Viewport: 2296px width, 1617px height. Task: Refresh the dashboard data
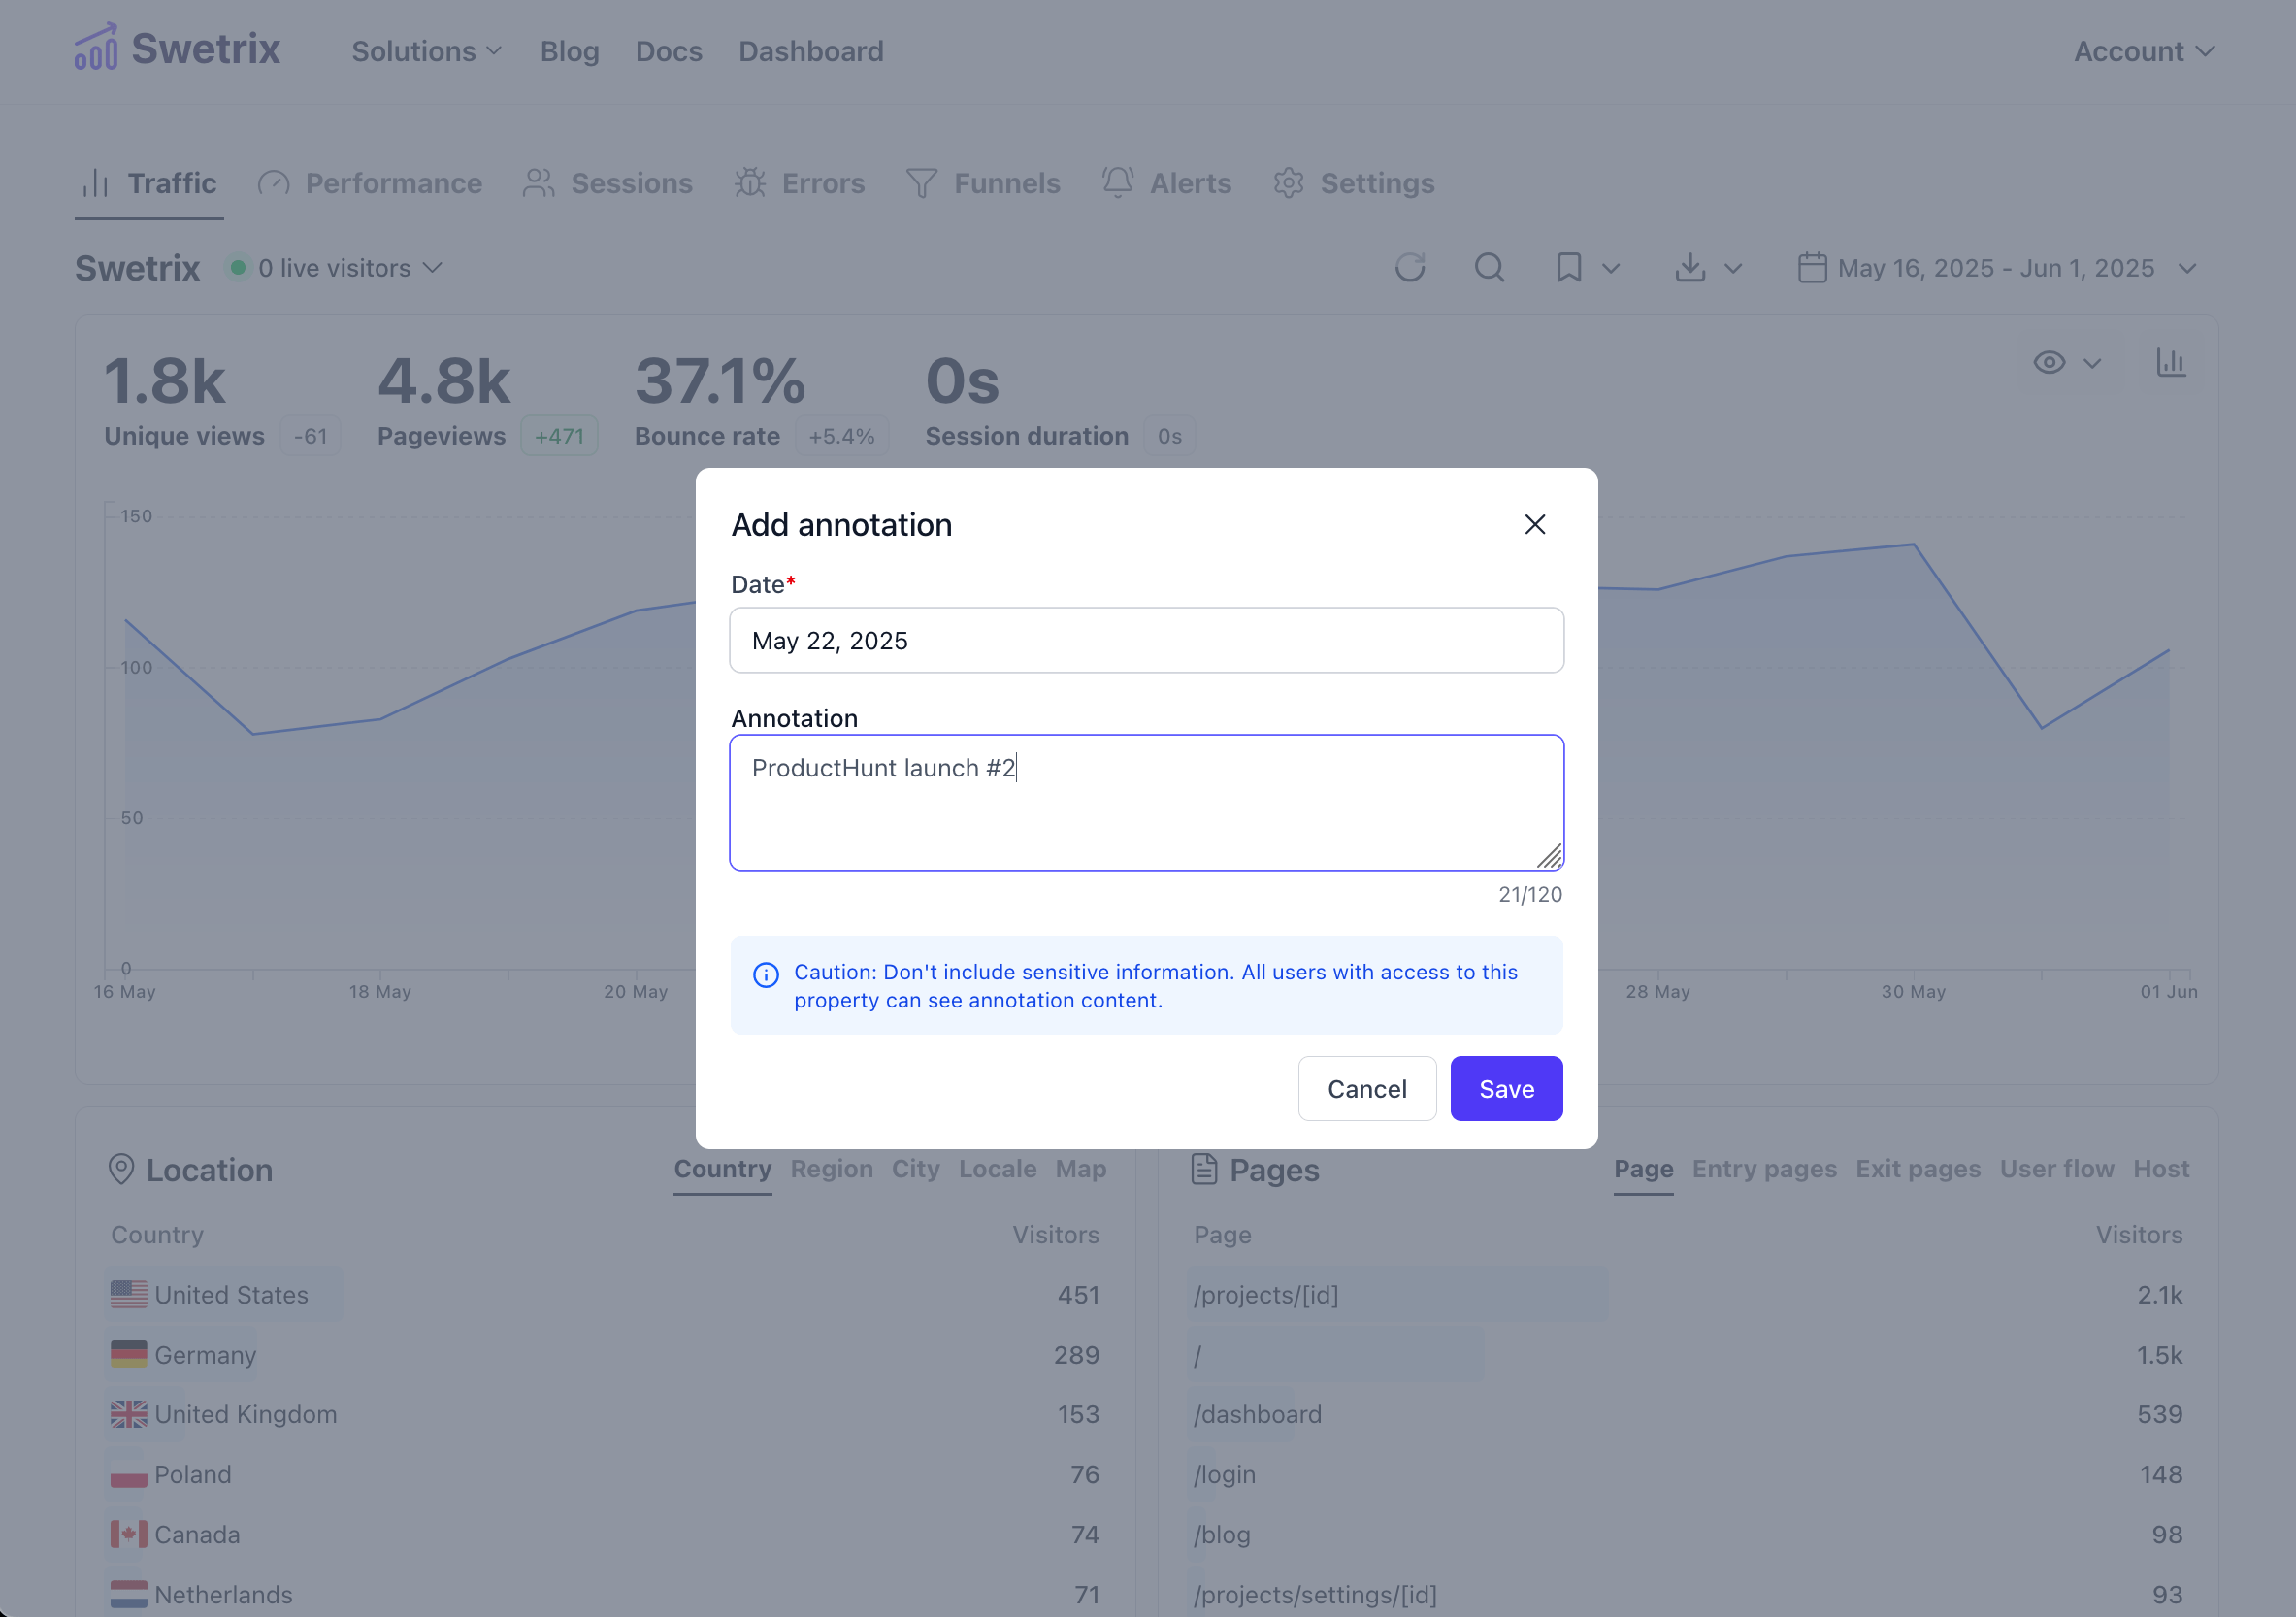1410,267
